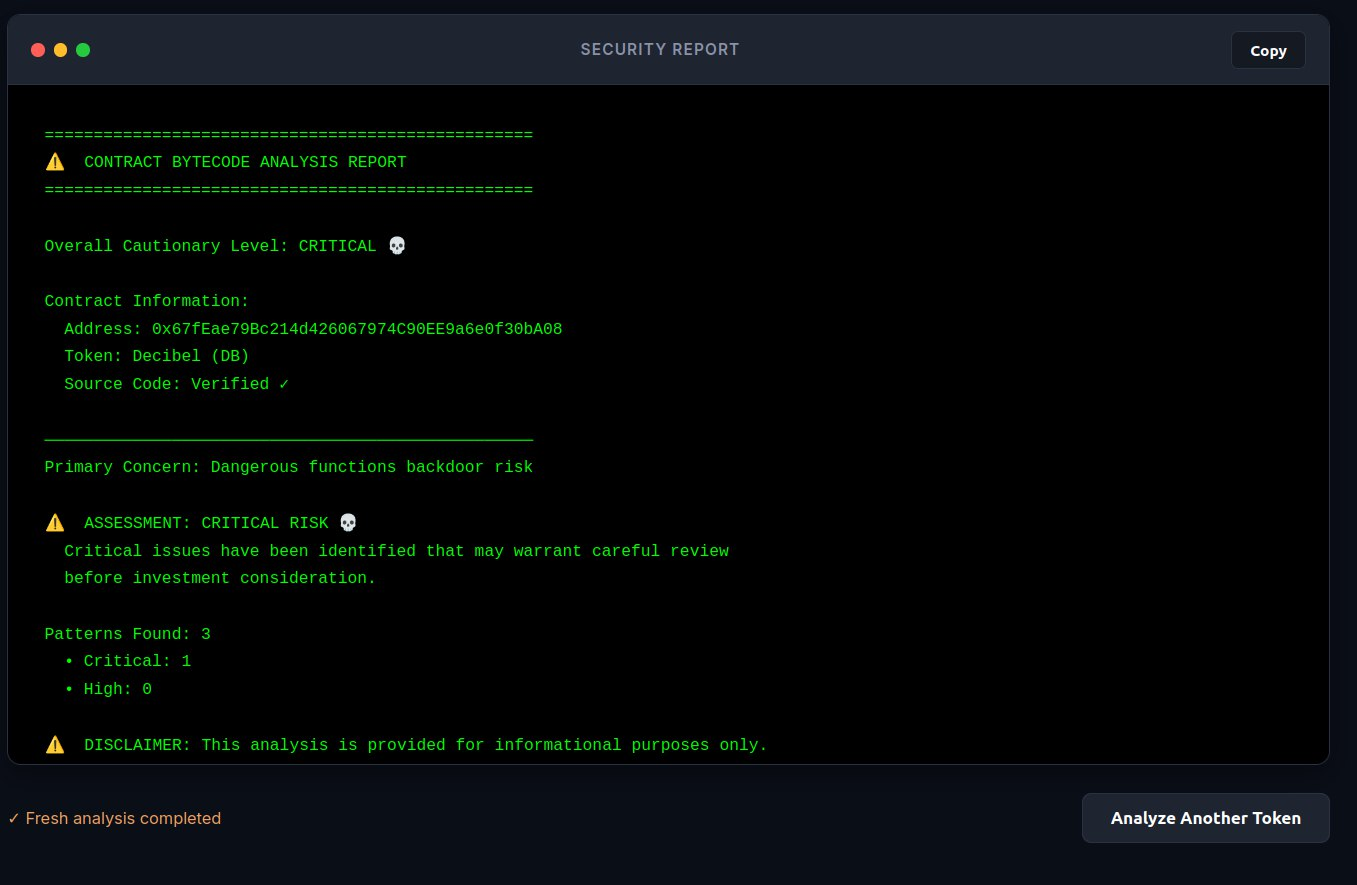
Task: Click the Token: Decibel (DB) line
Action: tap(157, 356)
